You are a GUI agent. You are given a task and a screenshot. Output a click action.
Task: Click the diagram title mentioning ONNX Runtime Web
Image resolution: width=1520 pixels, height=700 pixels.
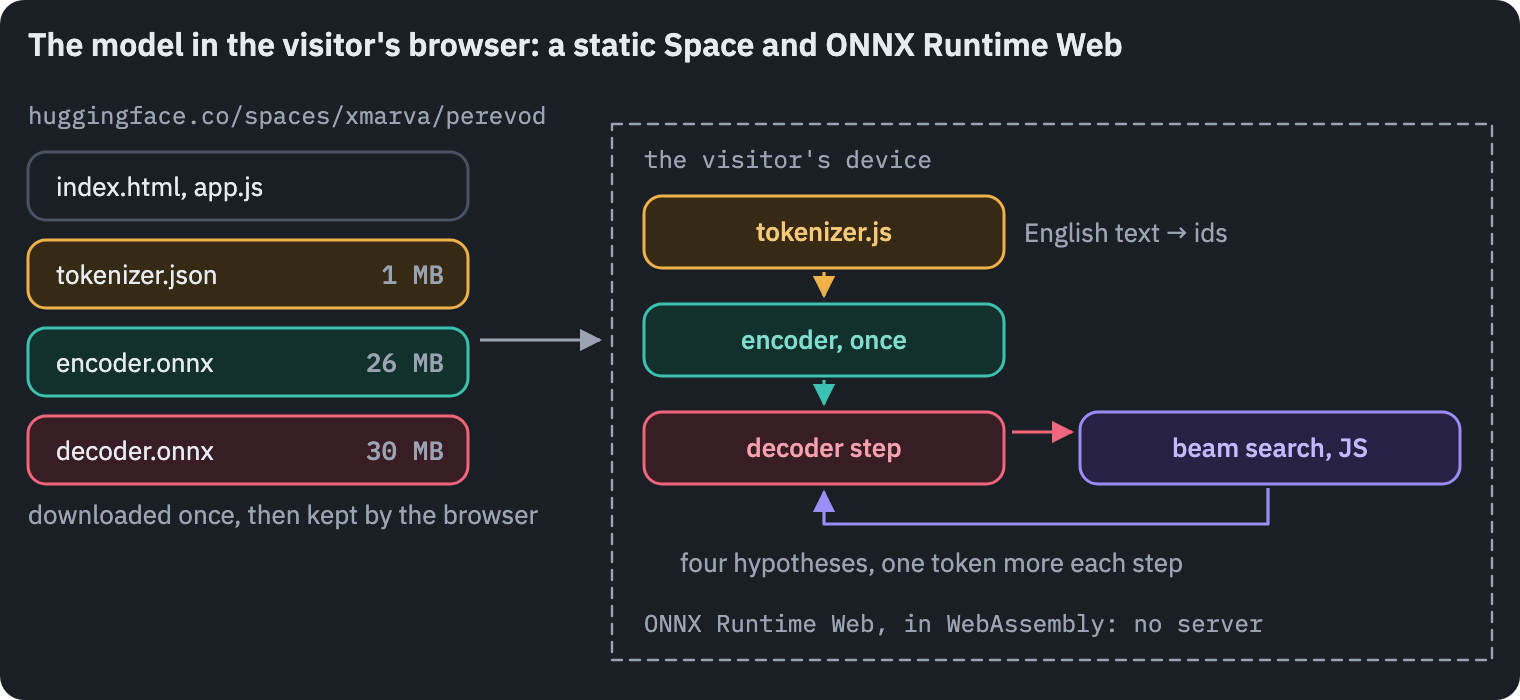[x=575, y=45]
